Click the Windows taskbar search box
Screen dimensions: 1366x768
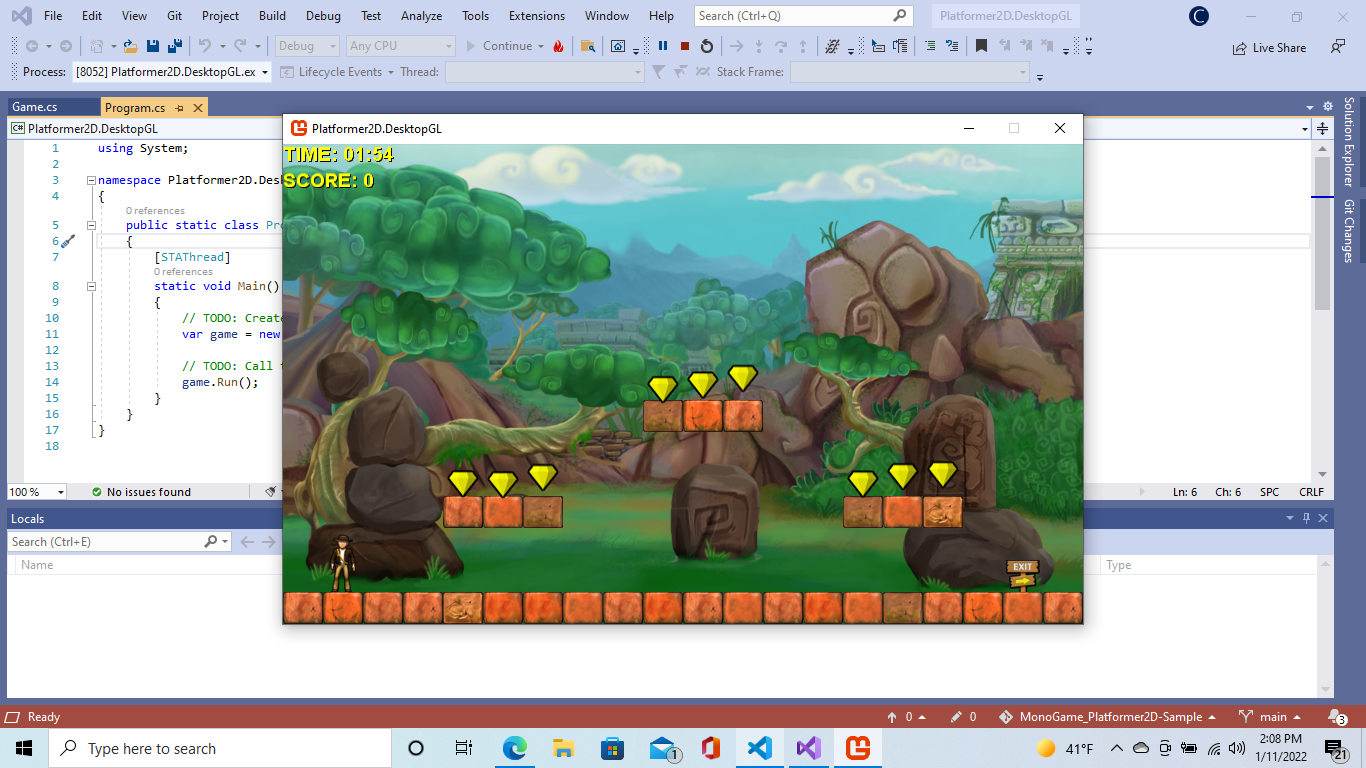(x=219, y=748)
